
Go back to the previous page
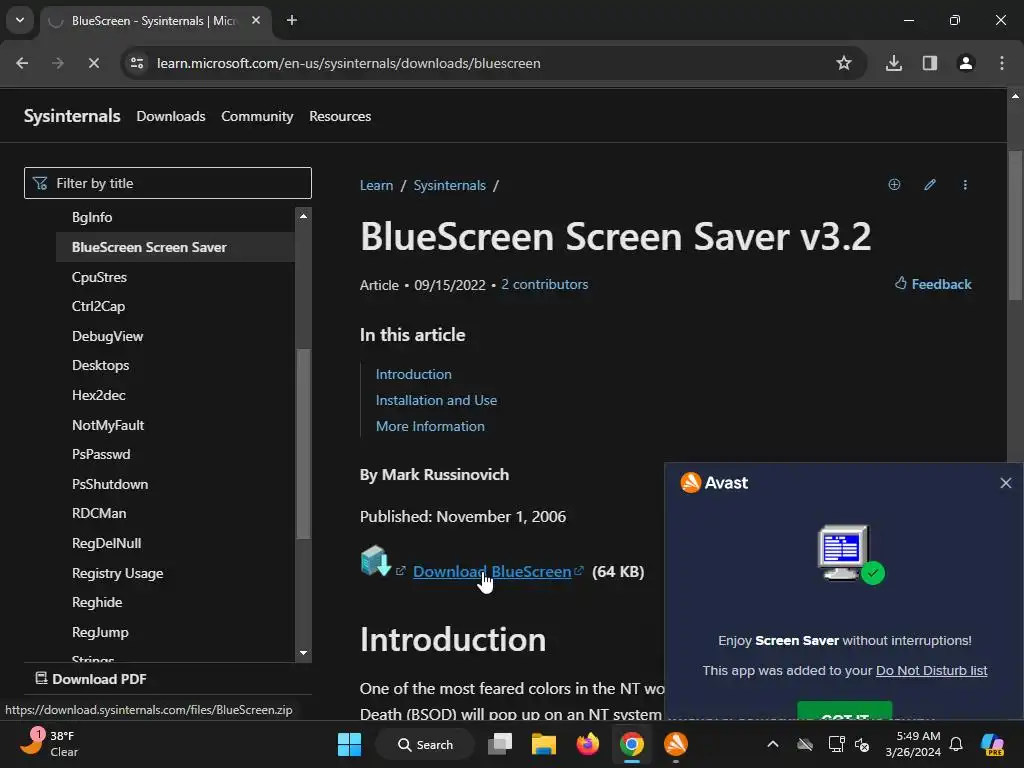pos(22,63)
